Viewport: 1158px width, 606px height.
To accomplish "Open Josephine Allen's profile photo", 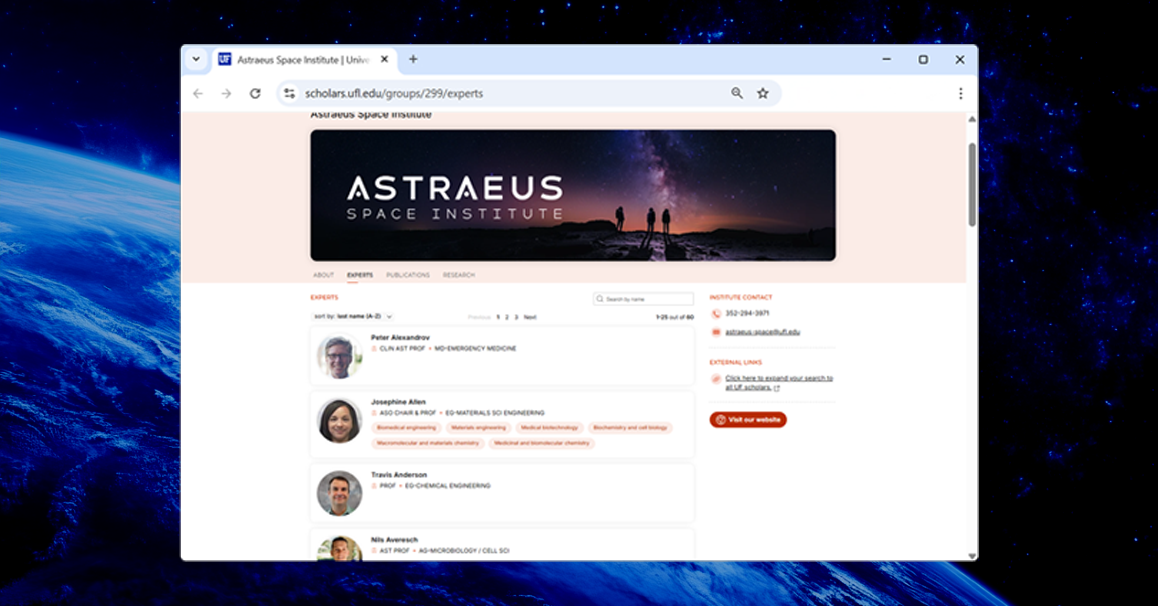I will tap(340, 421).
